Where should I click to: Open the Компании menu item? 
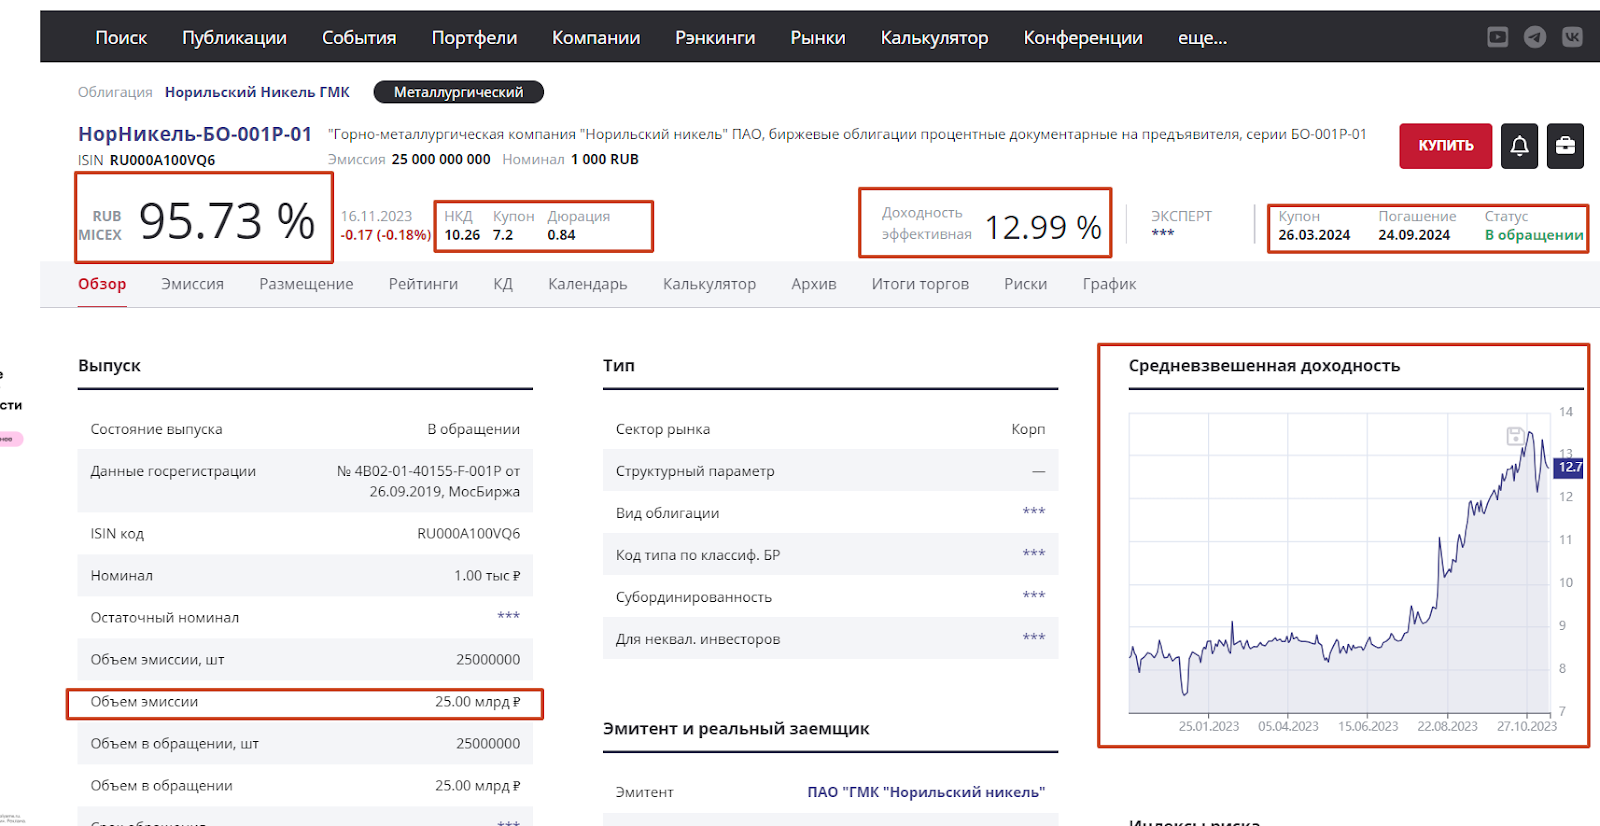tap(596, 38)
